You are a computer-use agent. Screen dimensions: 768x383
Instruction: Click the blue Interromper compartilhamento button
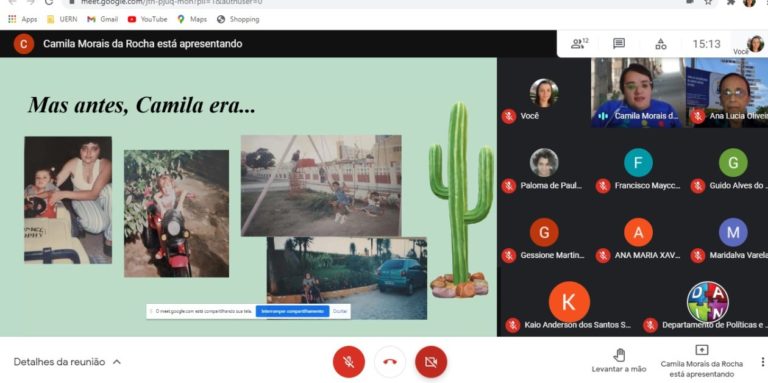click(x=292, y=311)
